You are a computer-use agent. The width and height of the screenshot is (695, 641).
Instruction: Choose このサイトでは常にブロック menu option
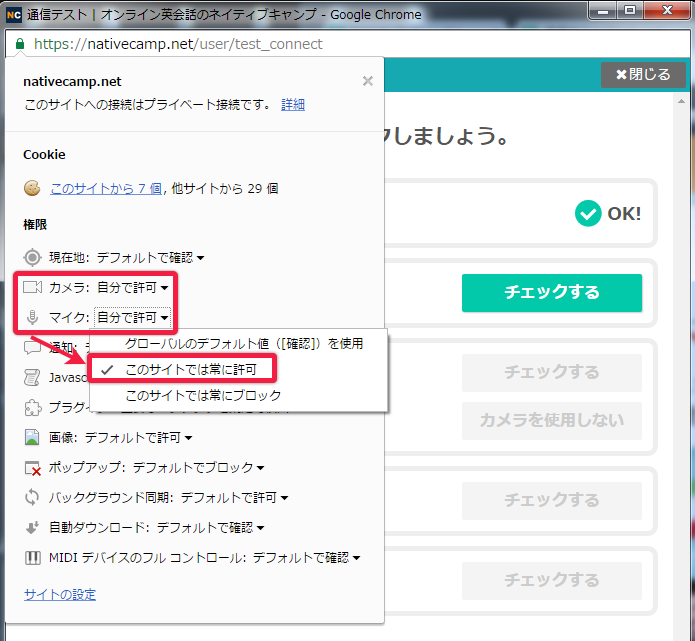[x=203, y=395]
